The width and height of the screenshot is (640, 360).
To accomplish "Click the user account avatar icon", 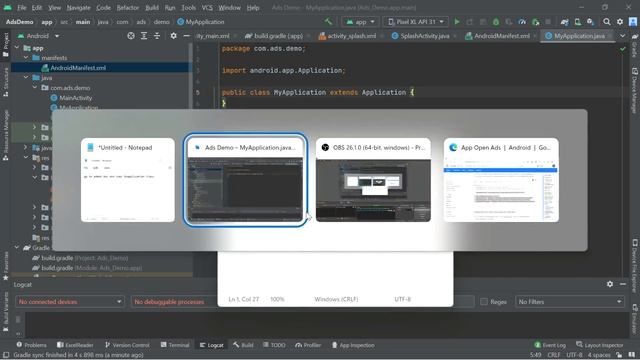I will (x=633, y=22).
